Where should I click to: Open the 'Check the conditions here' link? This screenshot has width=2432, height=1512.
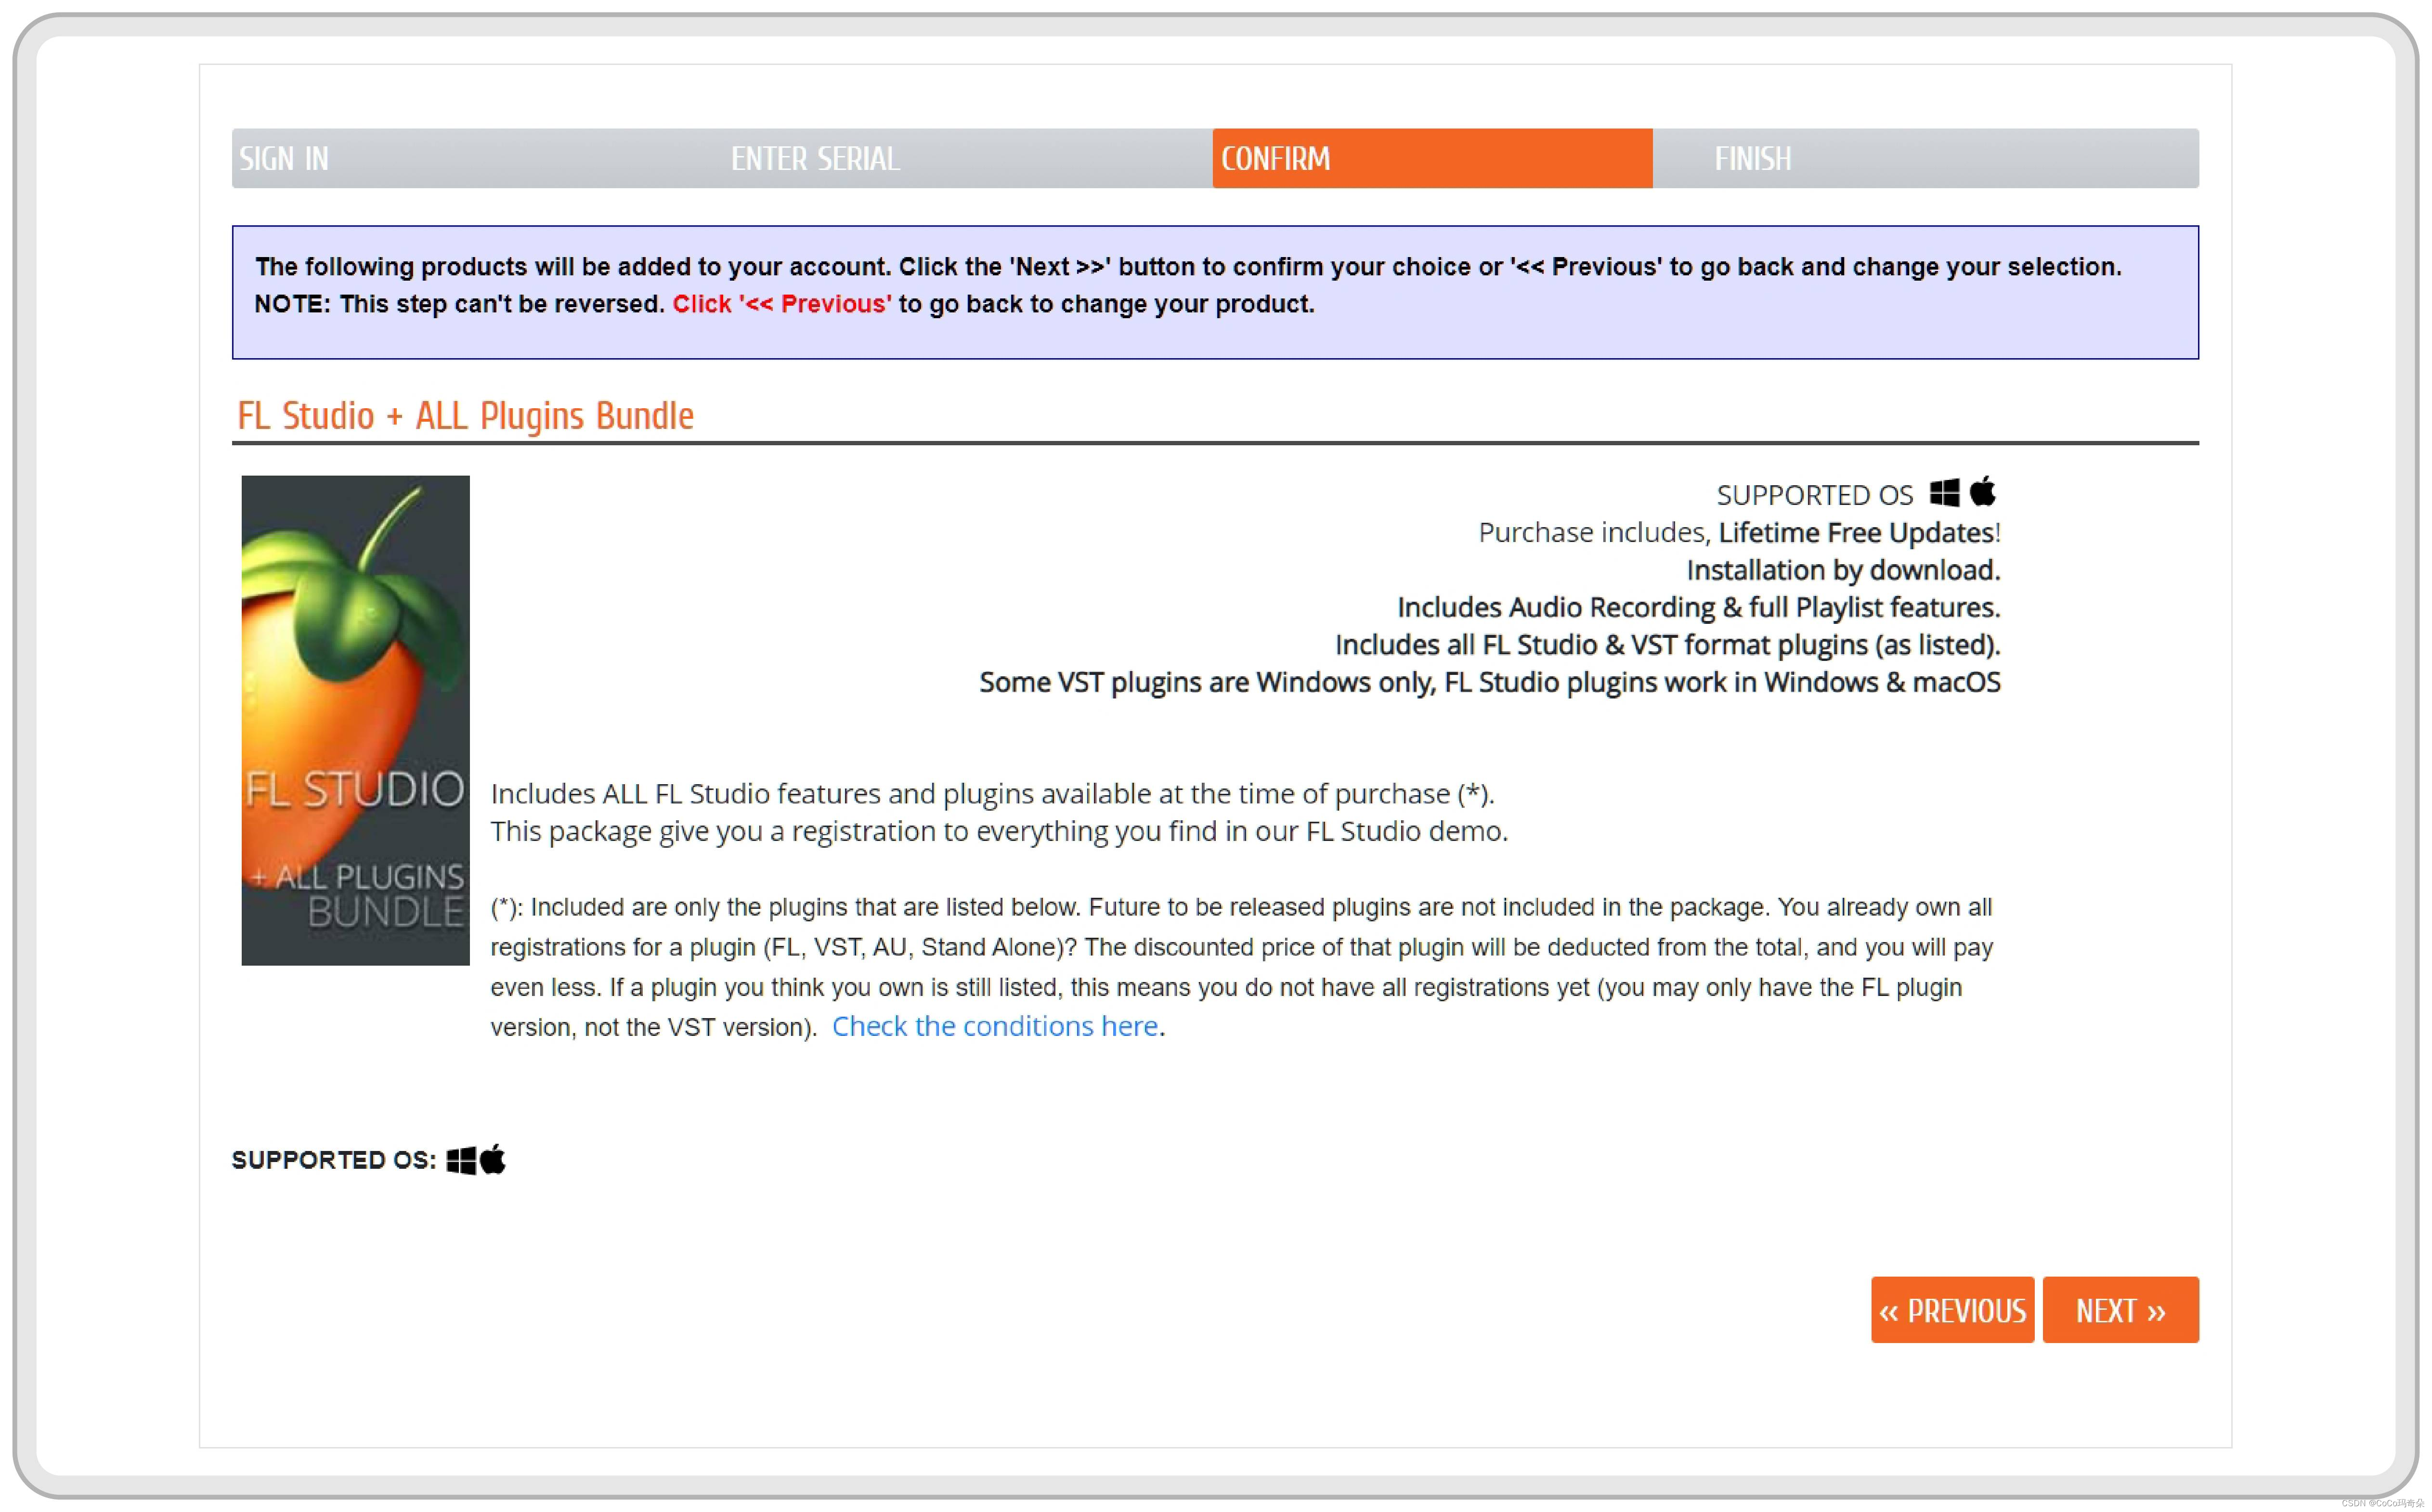pos(995,1026)
